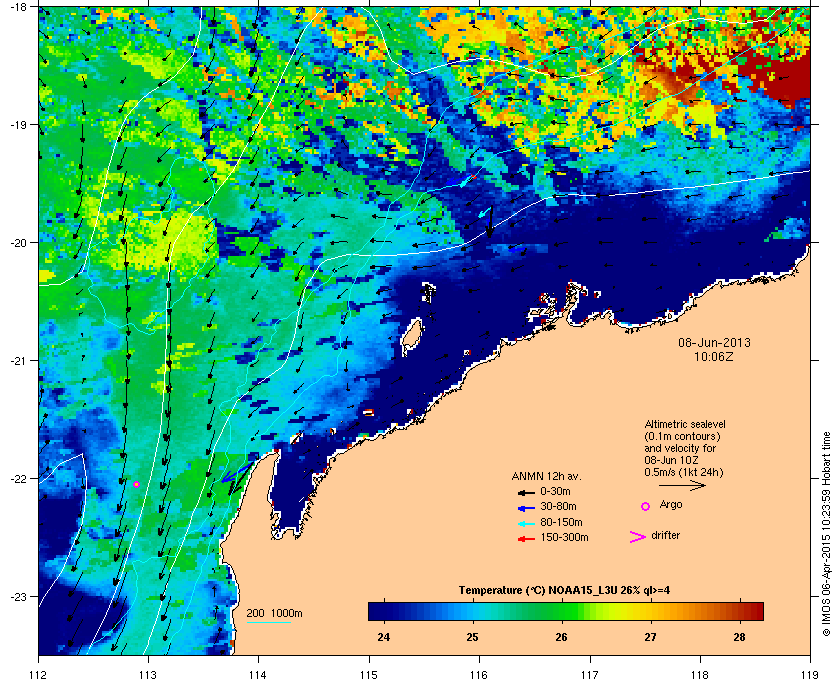This screenshot has width=840, height=680.
Task: Click the date label 08-Jun-2013
Action: coord(715,342)
